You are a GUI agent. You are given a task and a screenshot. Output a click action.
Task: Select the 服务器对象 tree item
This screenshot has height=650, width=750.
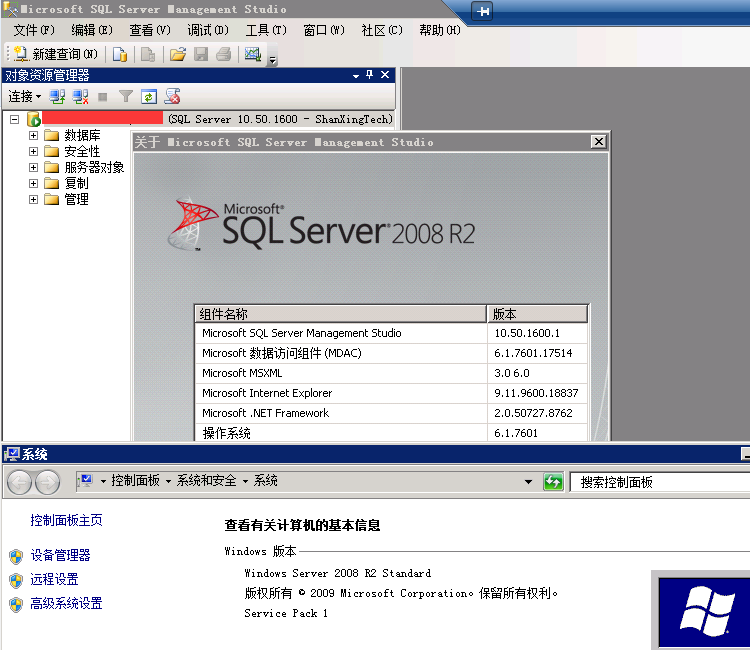[94, 167]
